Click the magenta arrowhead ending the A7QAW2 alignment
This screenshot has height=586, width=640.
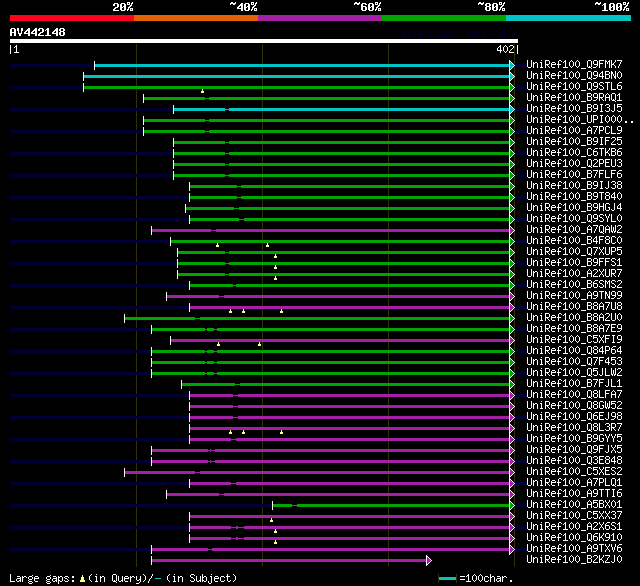[x=512, y=230]
